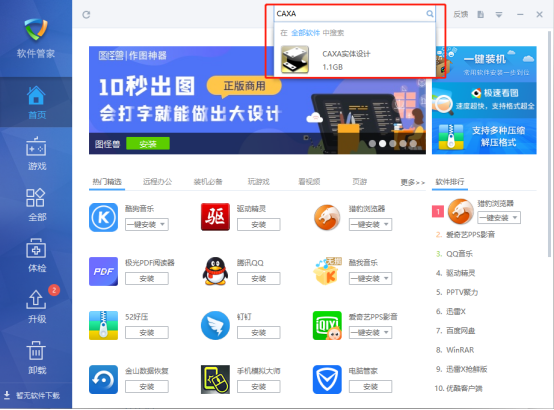Switch to 热门精选 tab
554x410 pixels.
pyautogui.click(x=107, y=182)
